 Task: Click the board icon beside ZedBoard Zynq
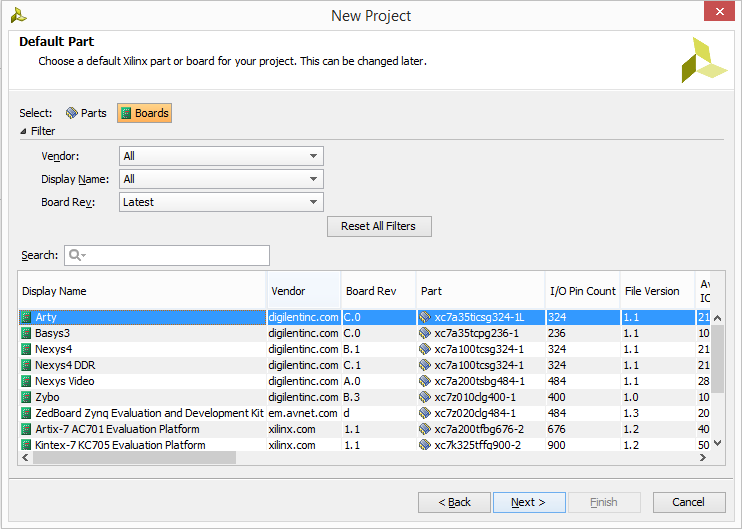tap(26, 414)
